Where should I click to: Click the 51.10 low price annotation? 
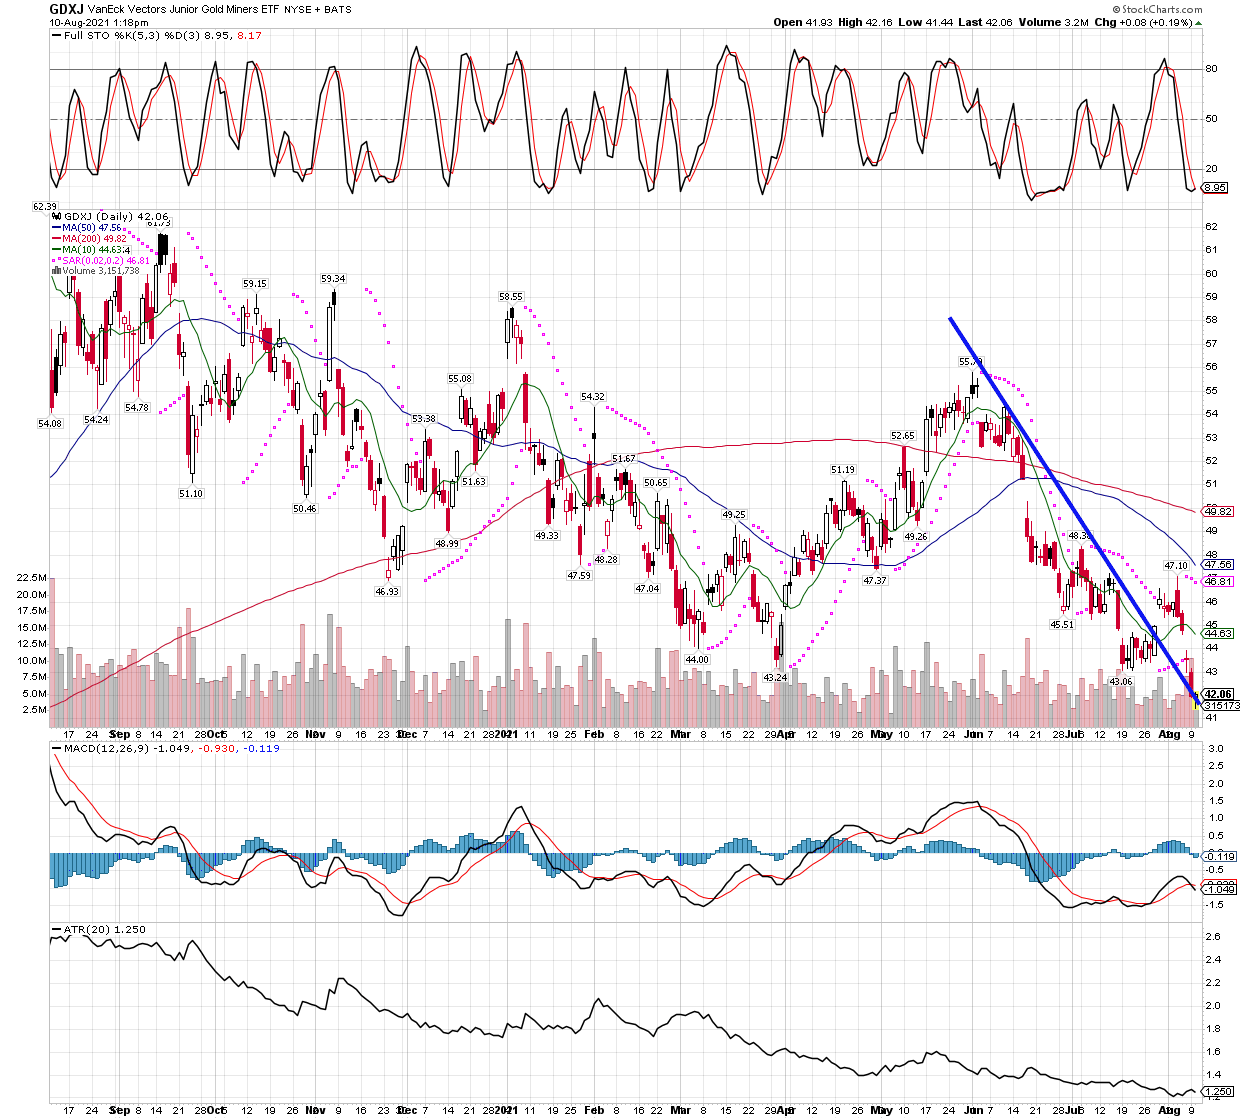191,494
